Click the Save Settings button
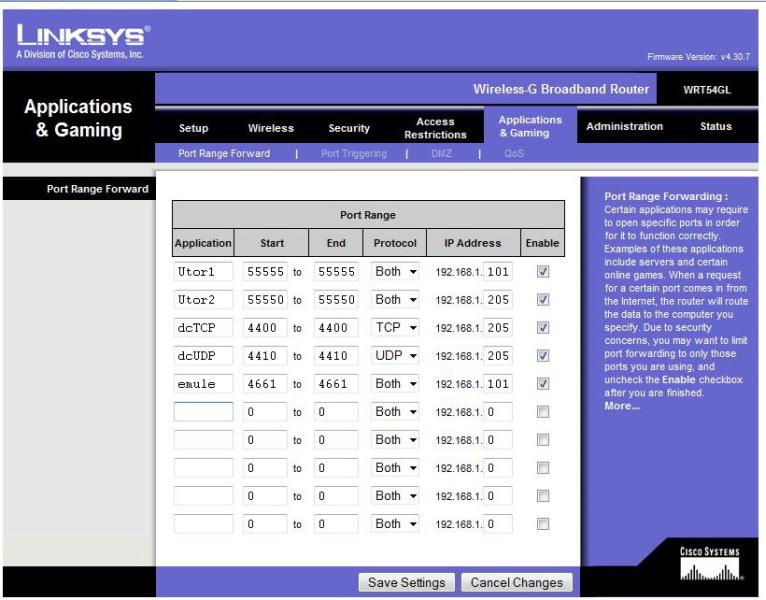This screenshot has height=600, width=766. pyautogui.click(x=408, y=583)
